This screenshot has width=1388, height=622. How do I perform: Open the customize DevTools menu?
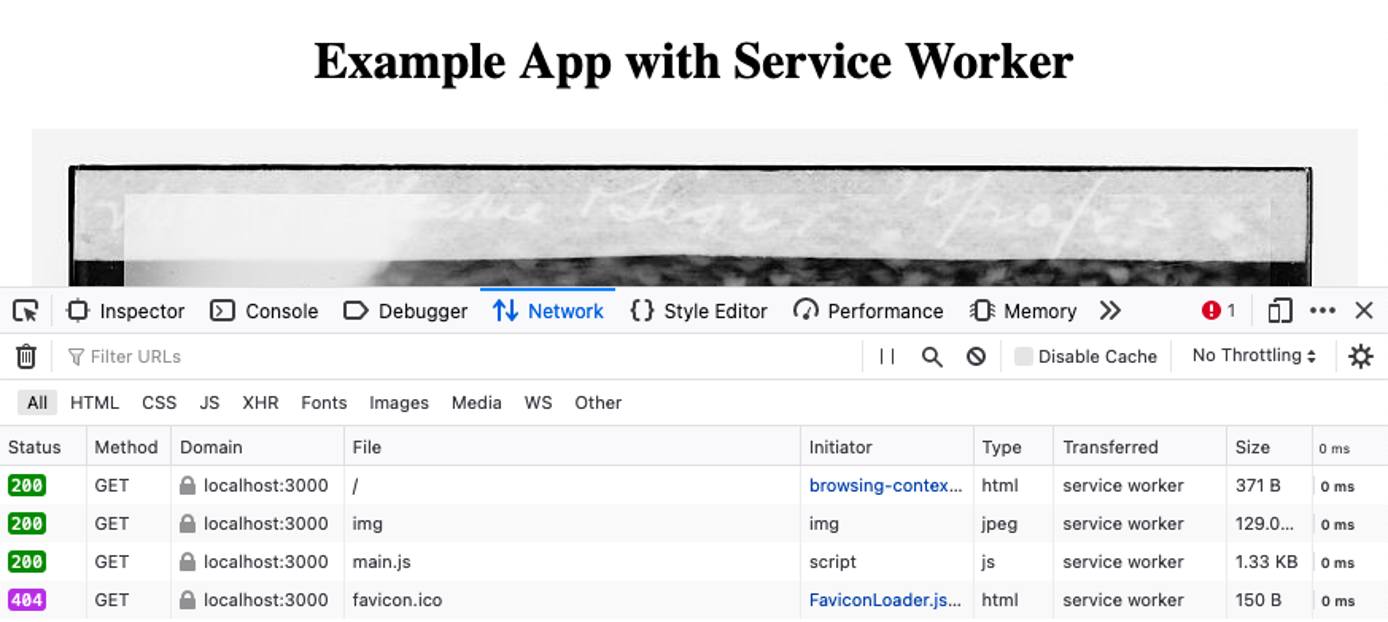(1323, 310)
